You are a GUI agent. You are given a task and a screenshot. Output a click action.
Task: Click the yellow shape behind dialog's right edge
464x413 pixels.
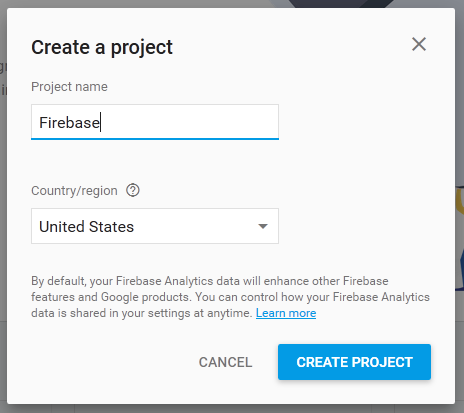coord(460,200)
